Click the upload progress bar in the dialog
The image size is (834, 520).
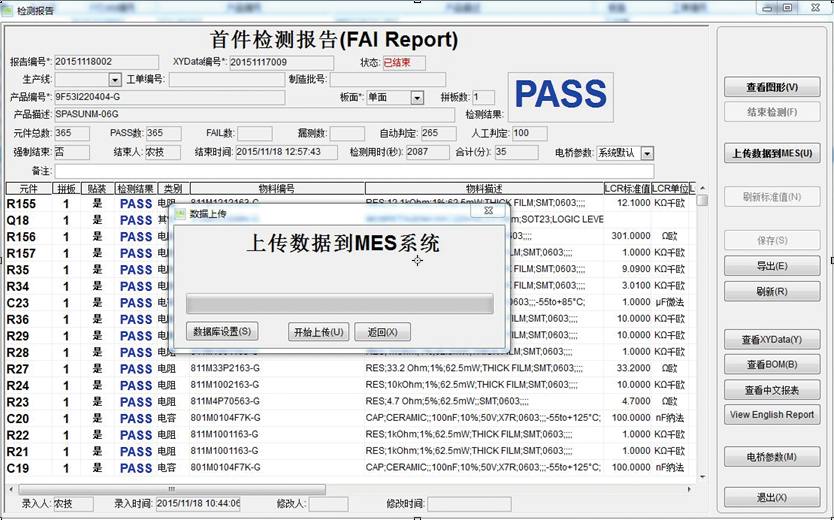[x=339, y=304]
